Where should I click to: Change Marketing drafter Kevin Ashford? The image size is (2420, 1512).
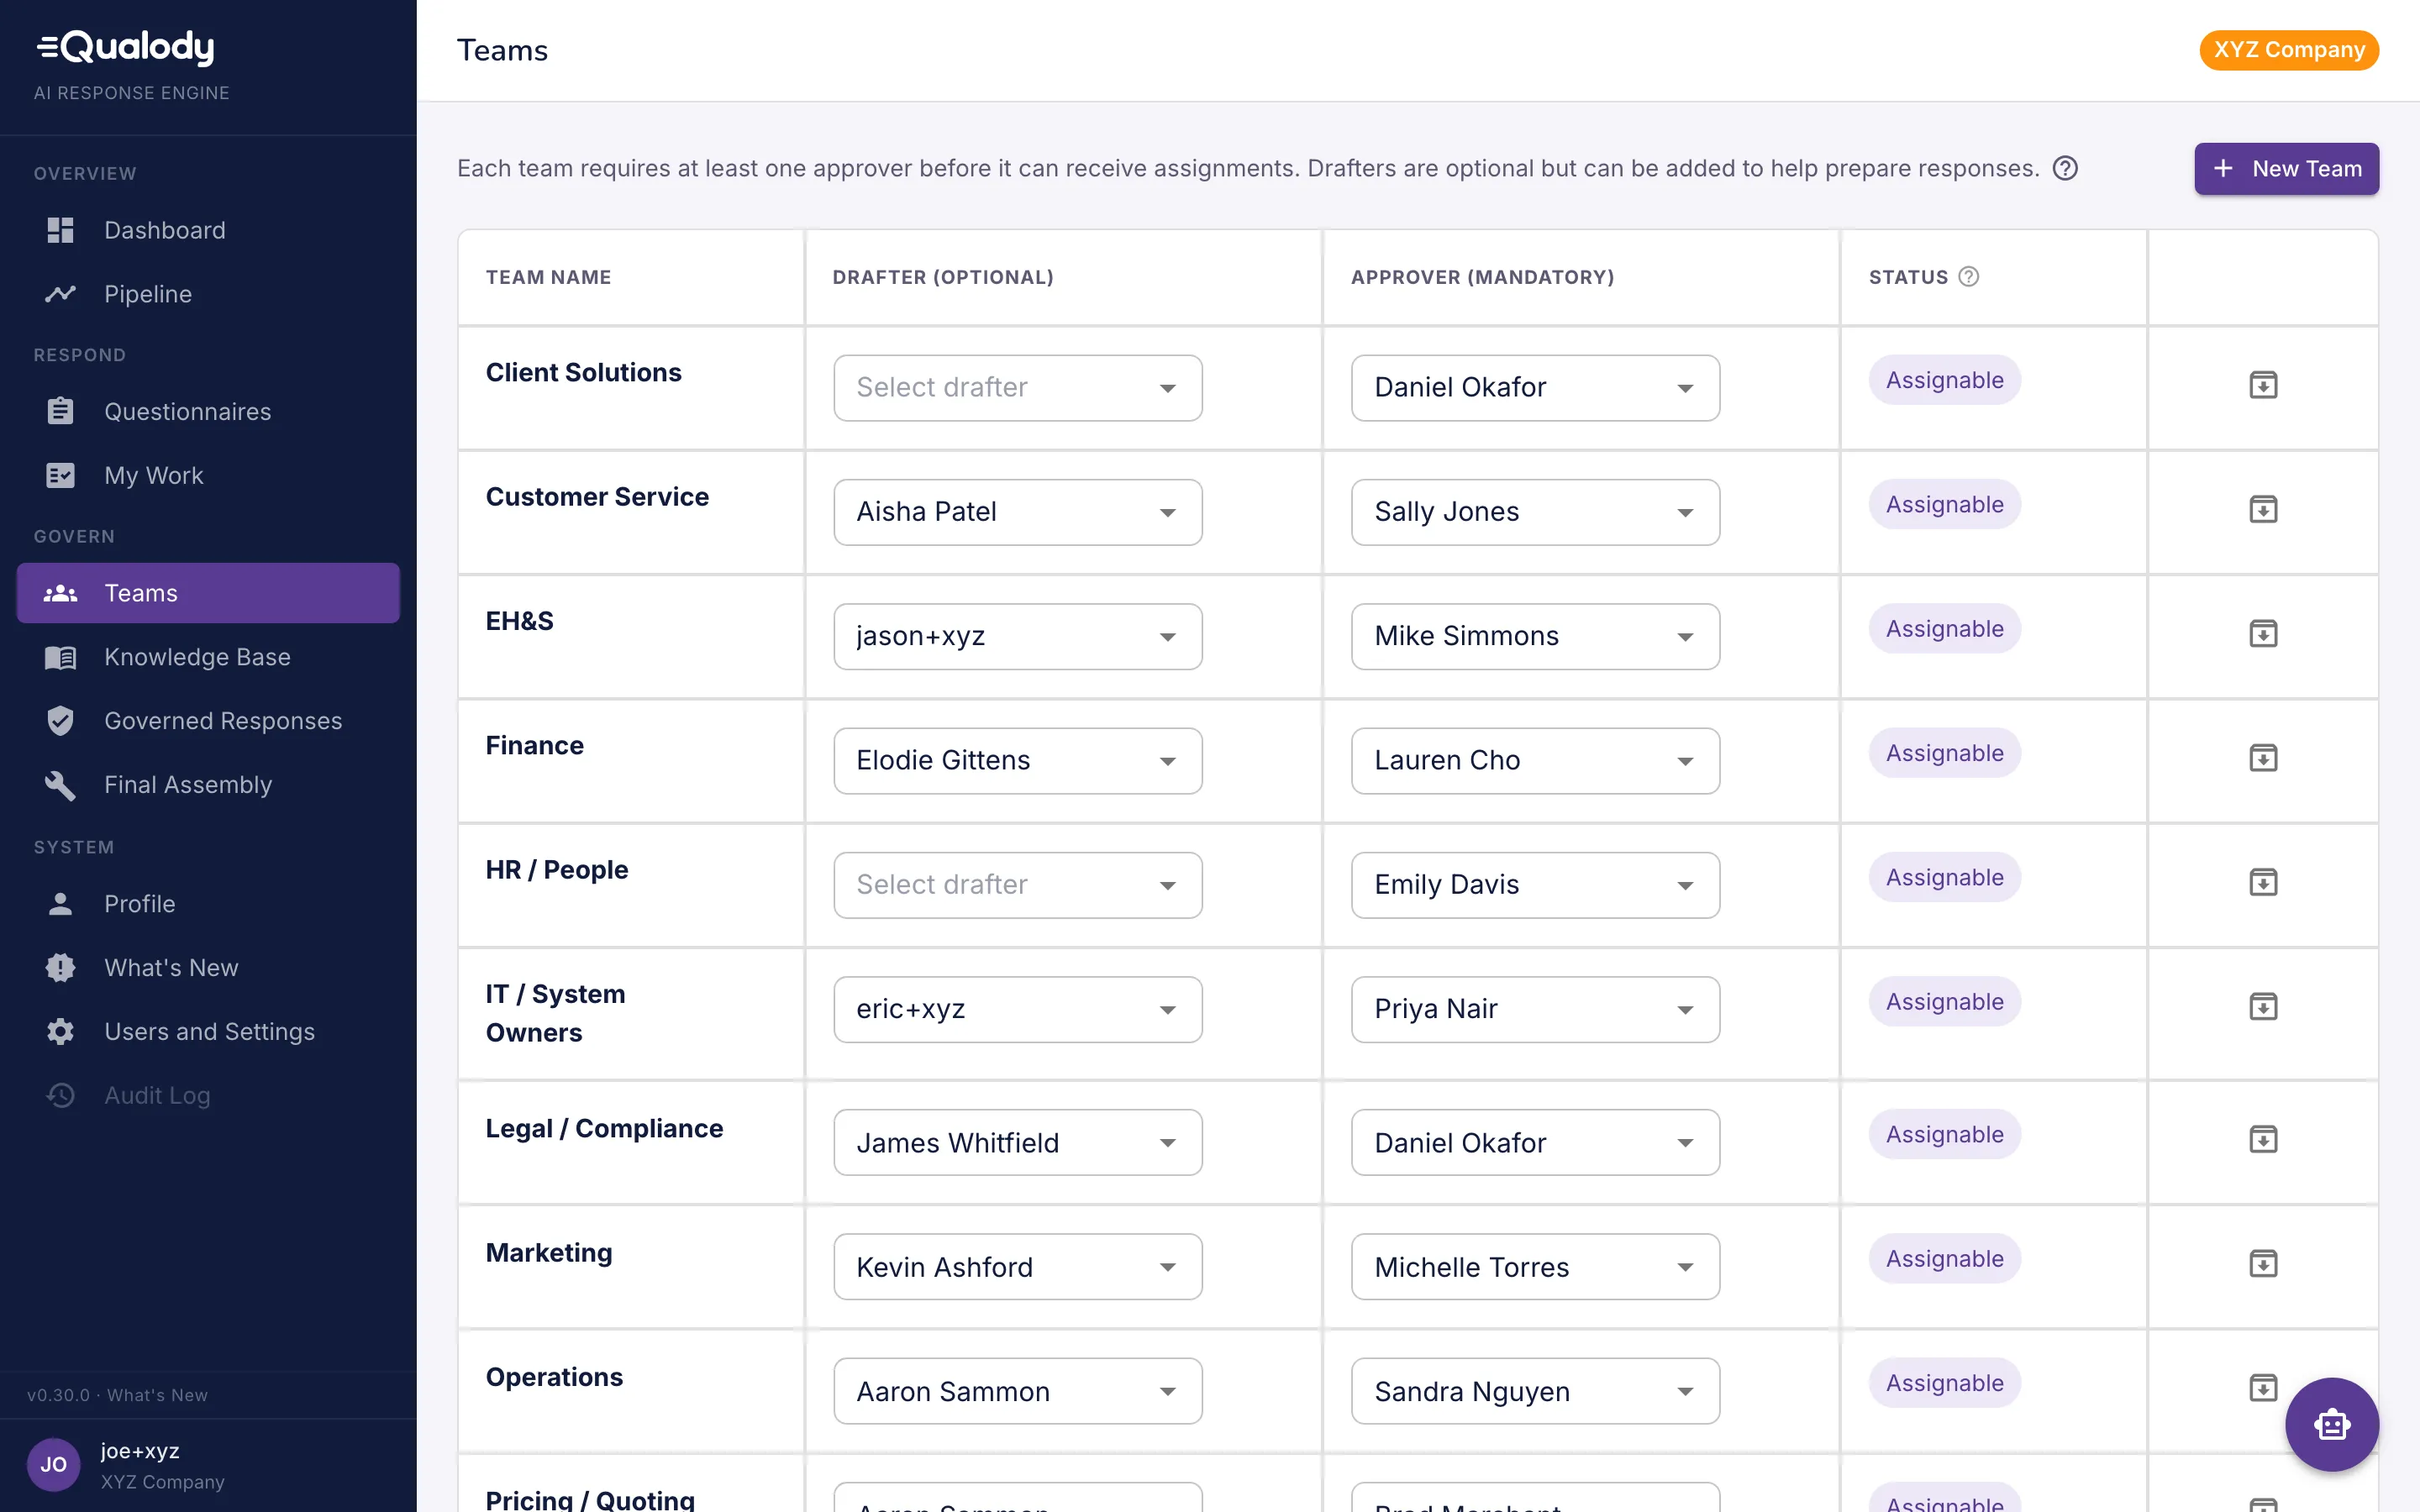[x=1018, y=1267]
